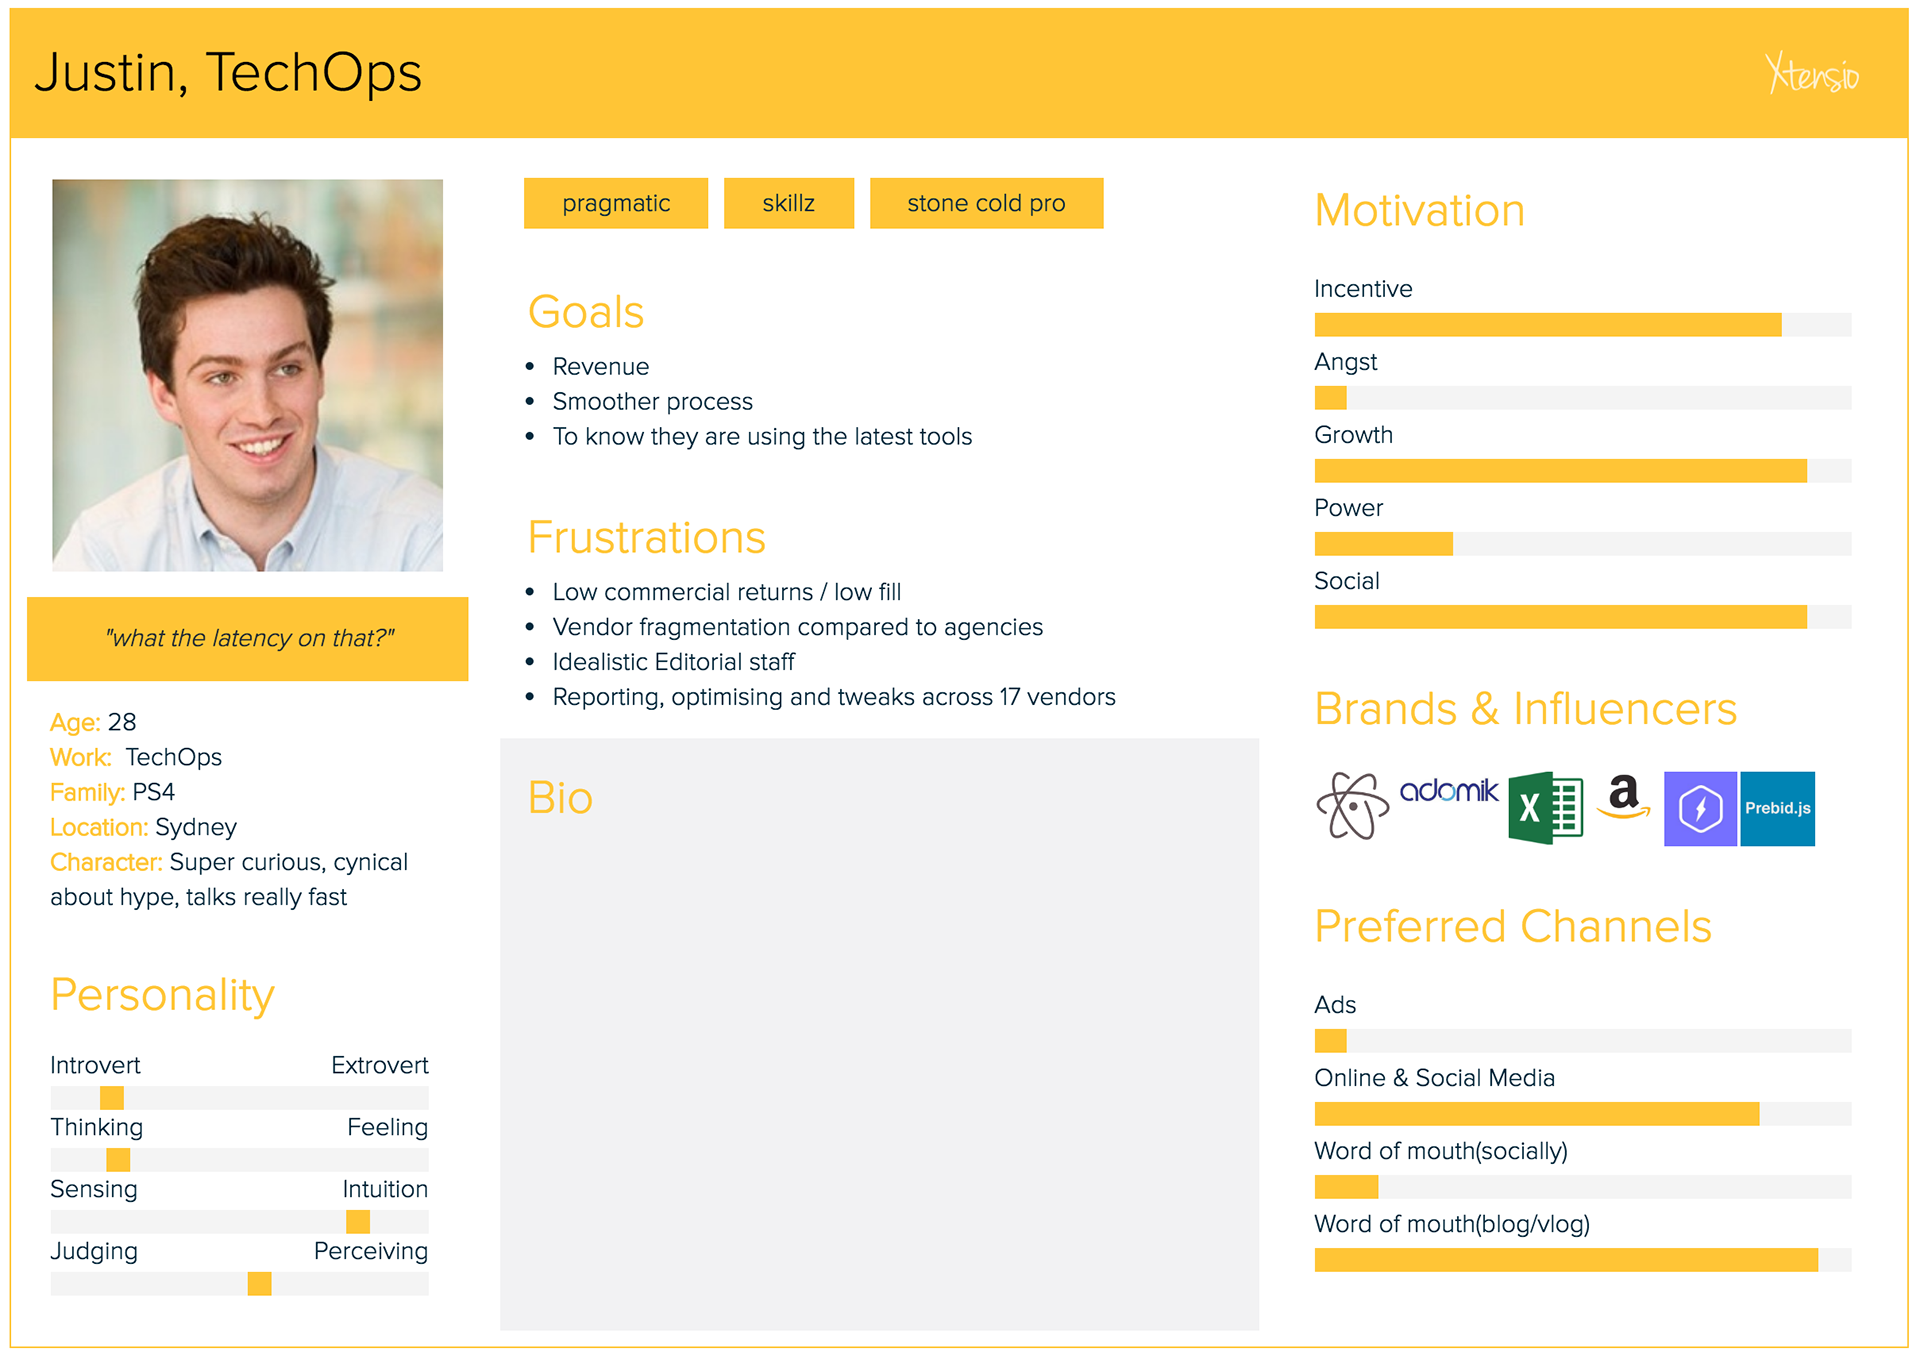This screenshot has height=1356, width=1920.
Task: Click the Sensing-Intuition slider marker
Action: coord(358,1222)
